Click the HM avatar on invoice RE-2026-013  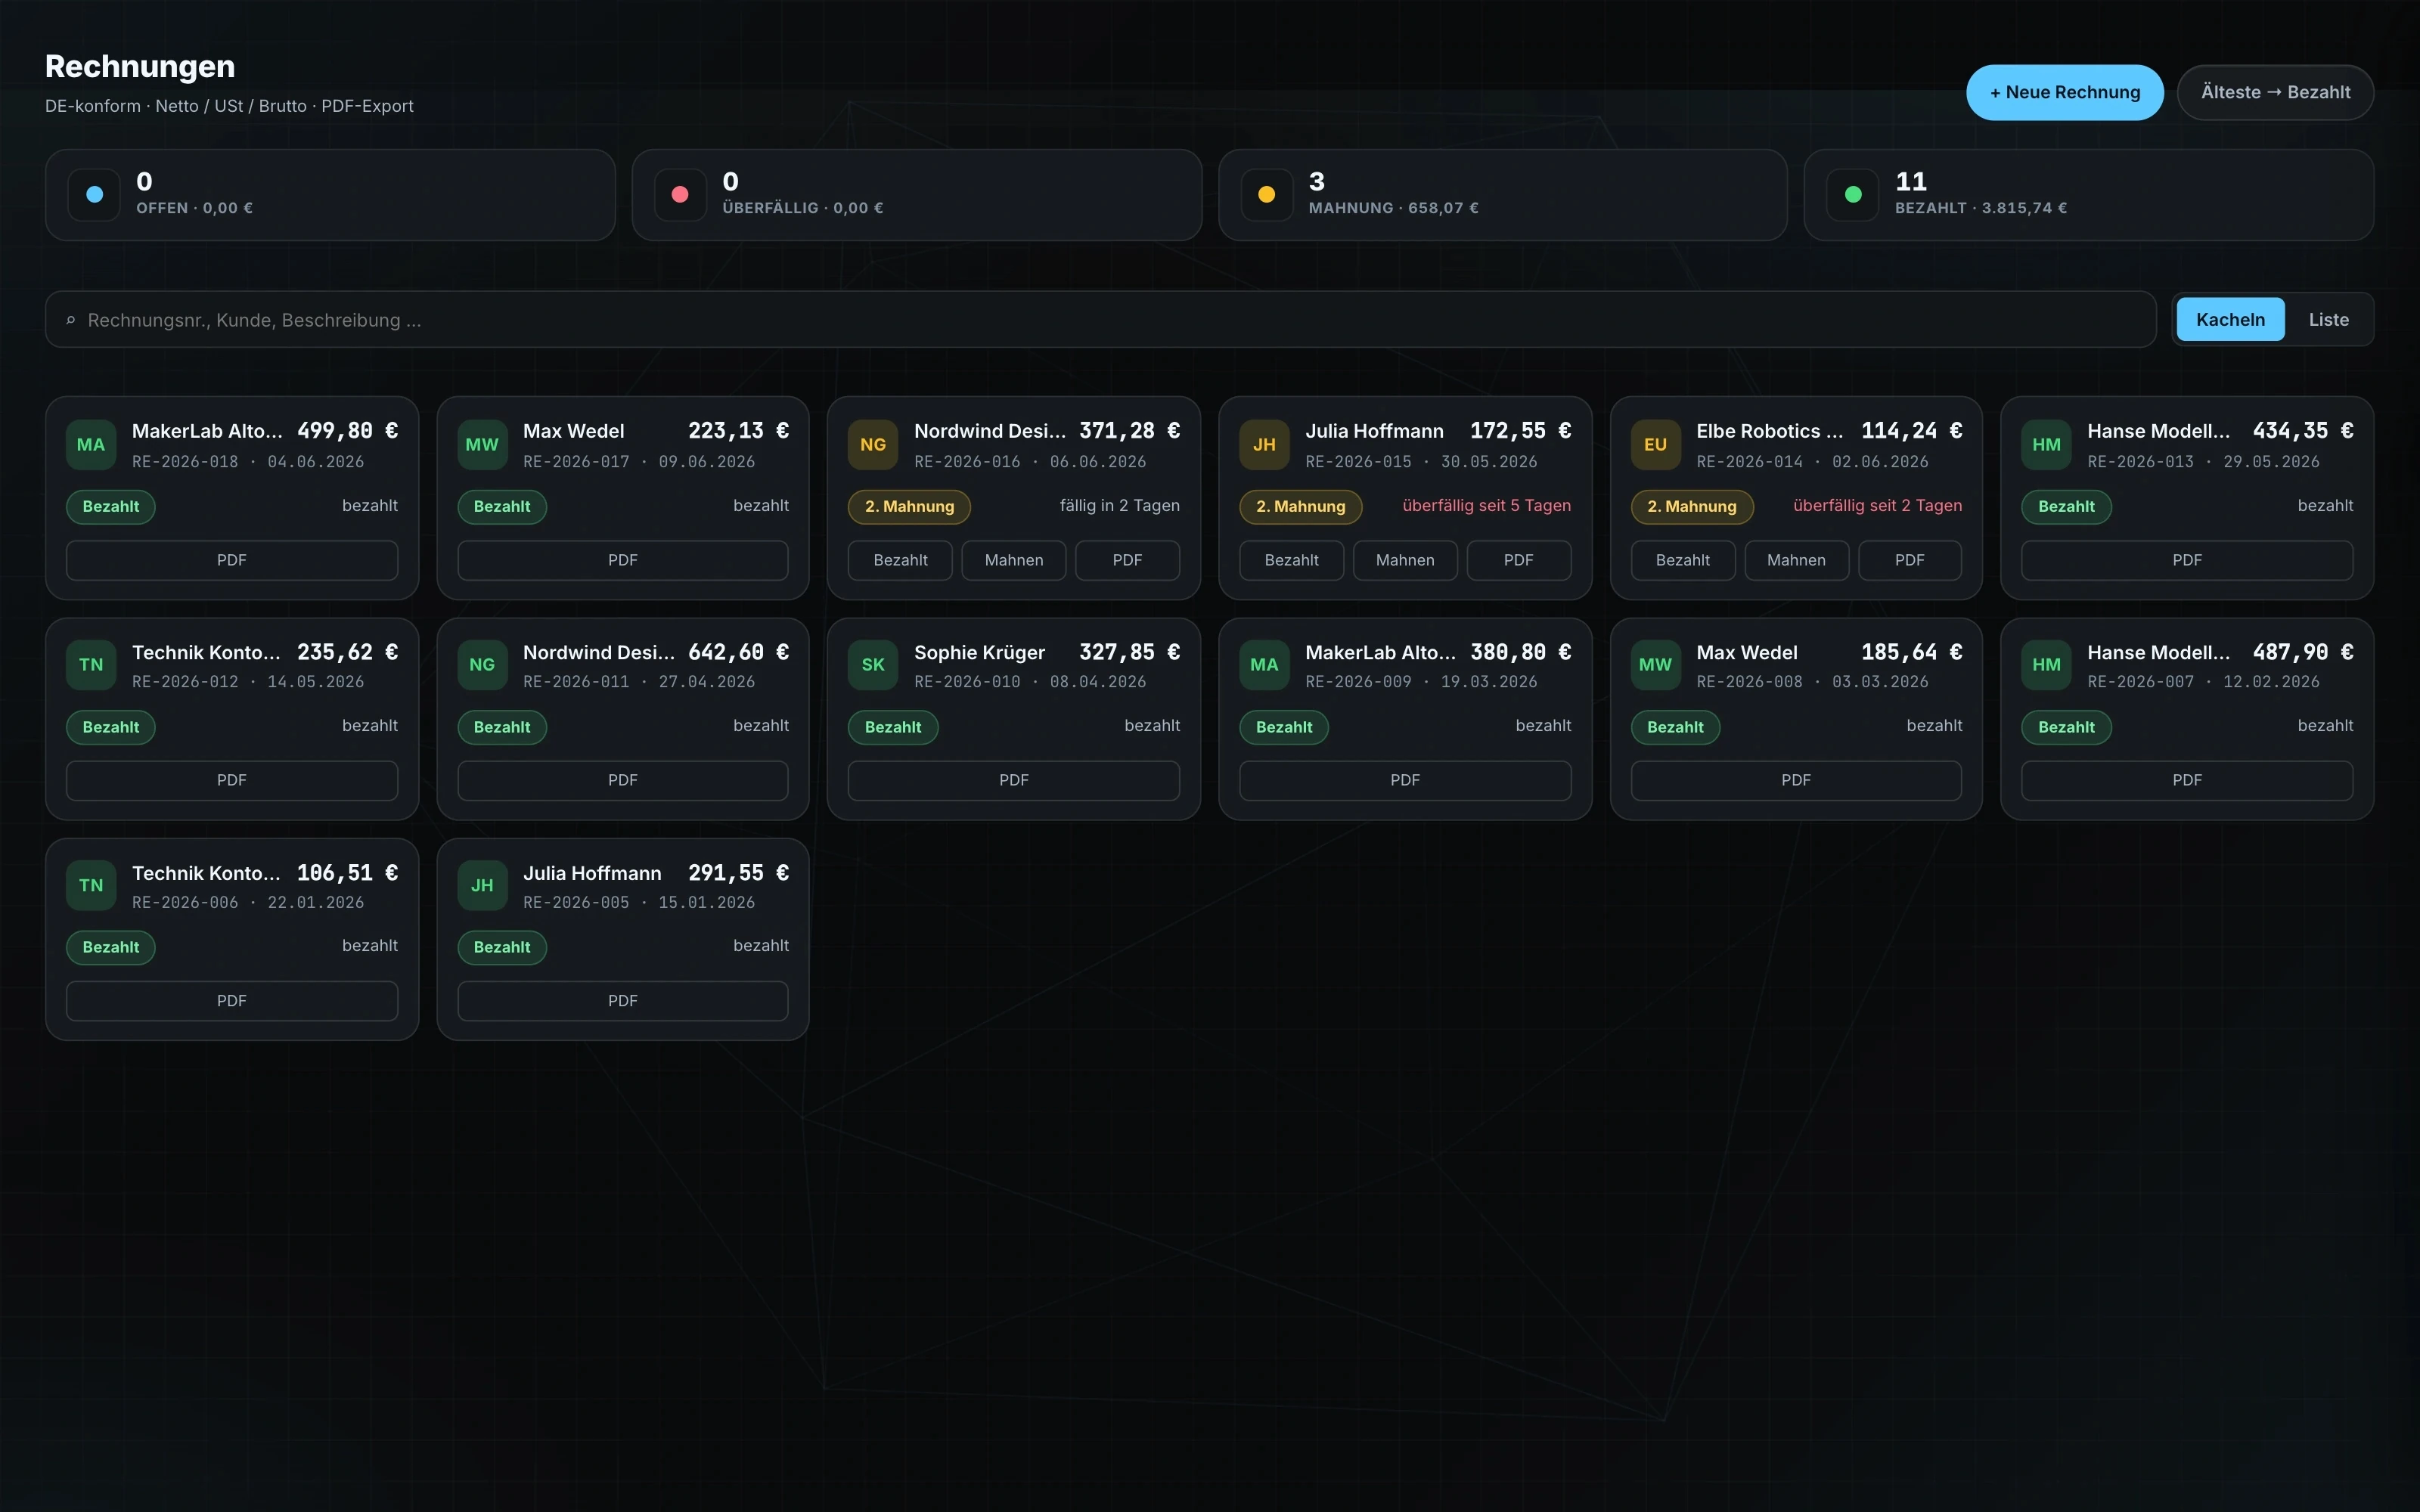point(2046,445)
